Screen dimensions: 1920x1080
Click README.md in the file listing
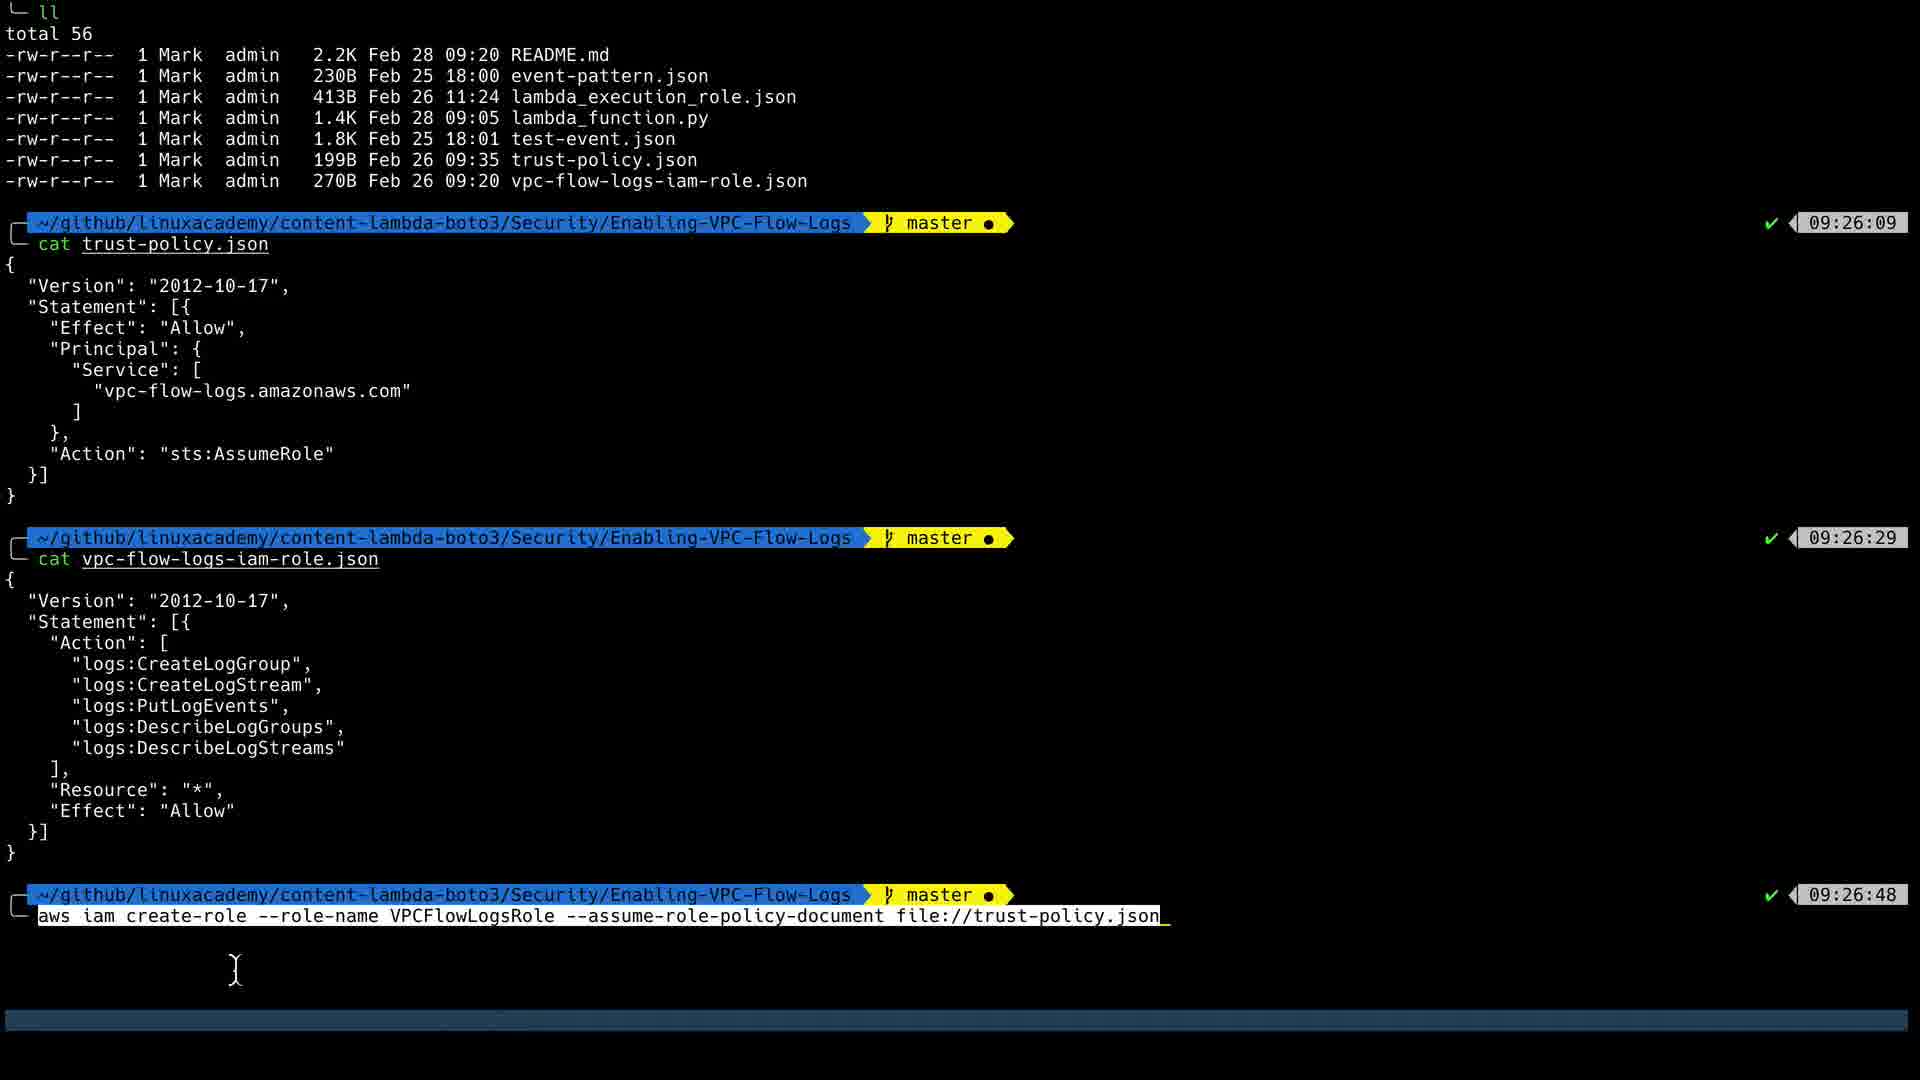[x=559, y=55]
